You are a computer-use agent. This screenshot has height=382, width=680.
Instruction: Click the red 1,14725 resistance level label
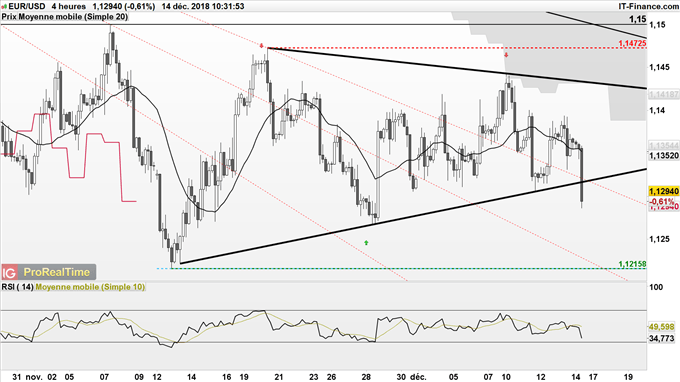tap(632, 43)
